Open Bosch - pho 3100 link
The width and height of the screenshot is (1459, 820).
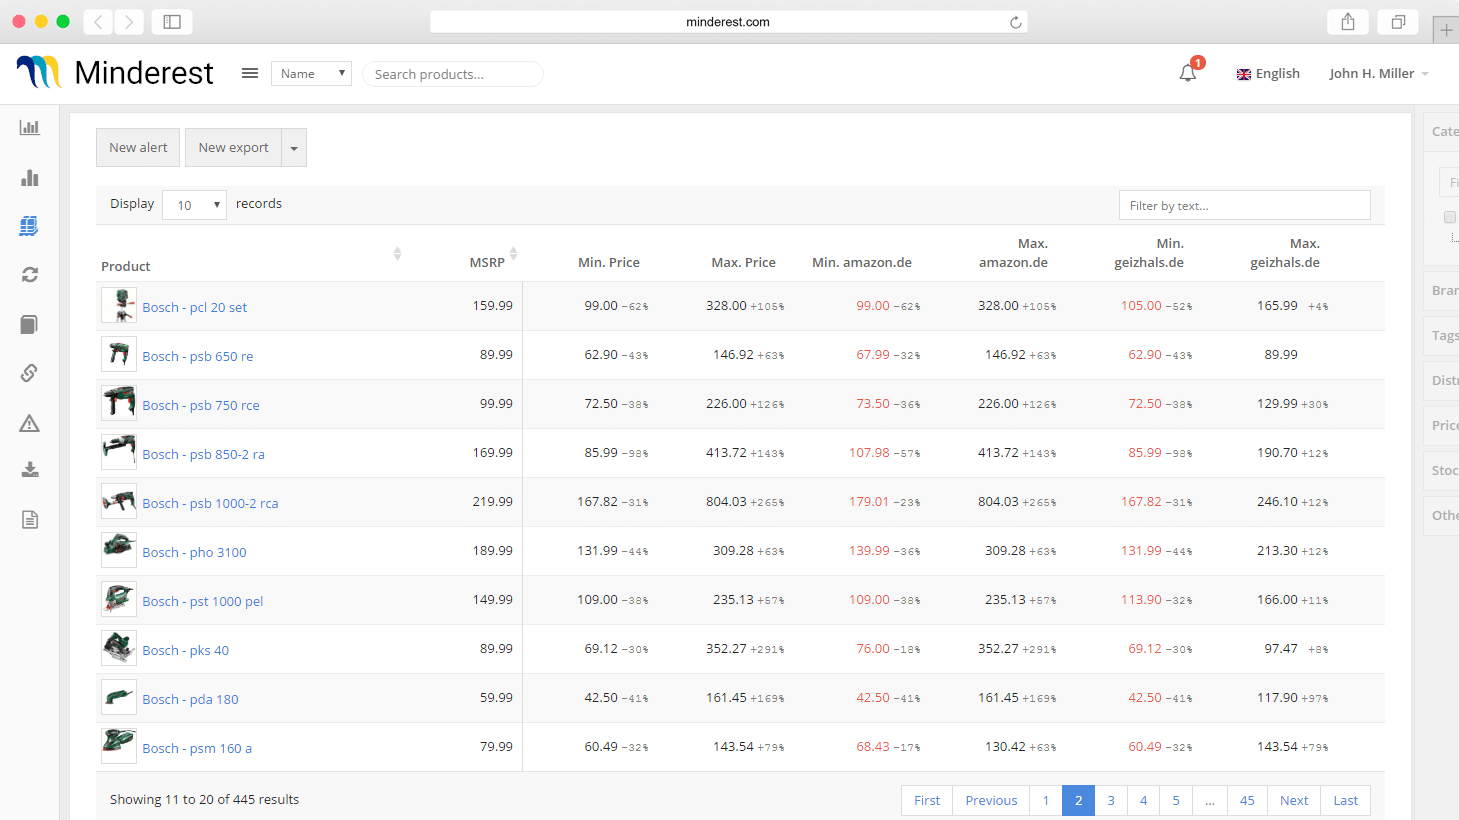(194, 552)
